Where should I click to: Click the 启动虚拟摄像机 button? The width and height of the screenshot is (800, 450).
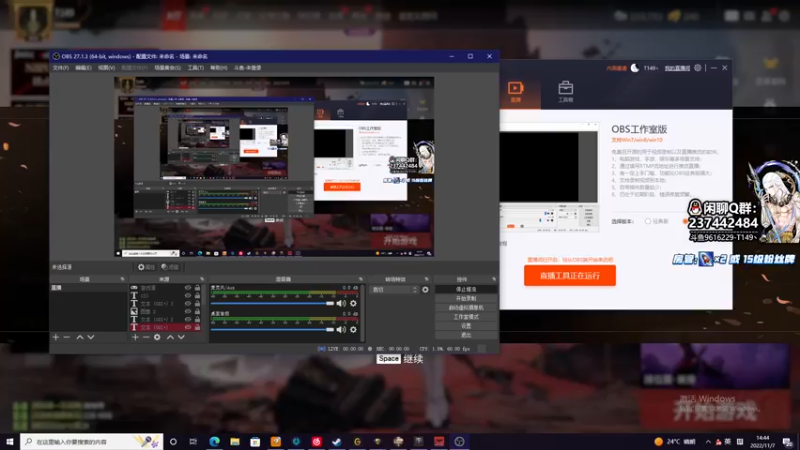[x=466, y=308]
